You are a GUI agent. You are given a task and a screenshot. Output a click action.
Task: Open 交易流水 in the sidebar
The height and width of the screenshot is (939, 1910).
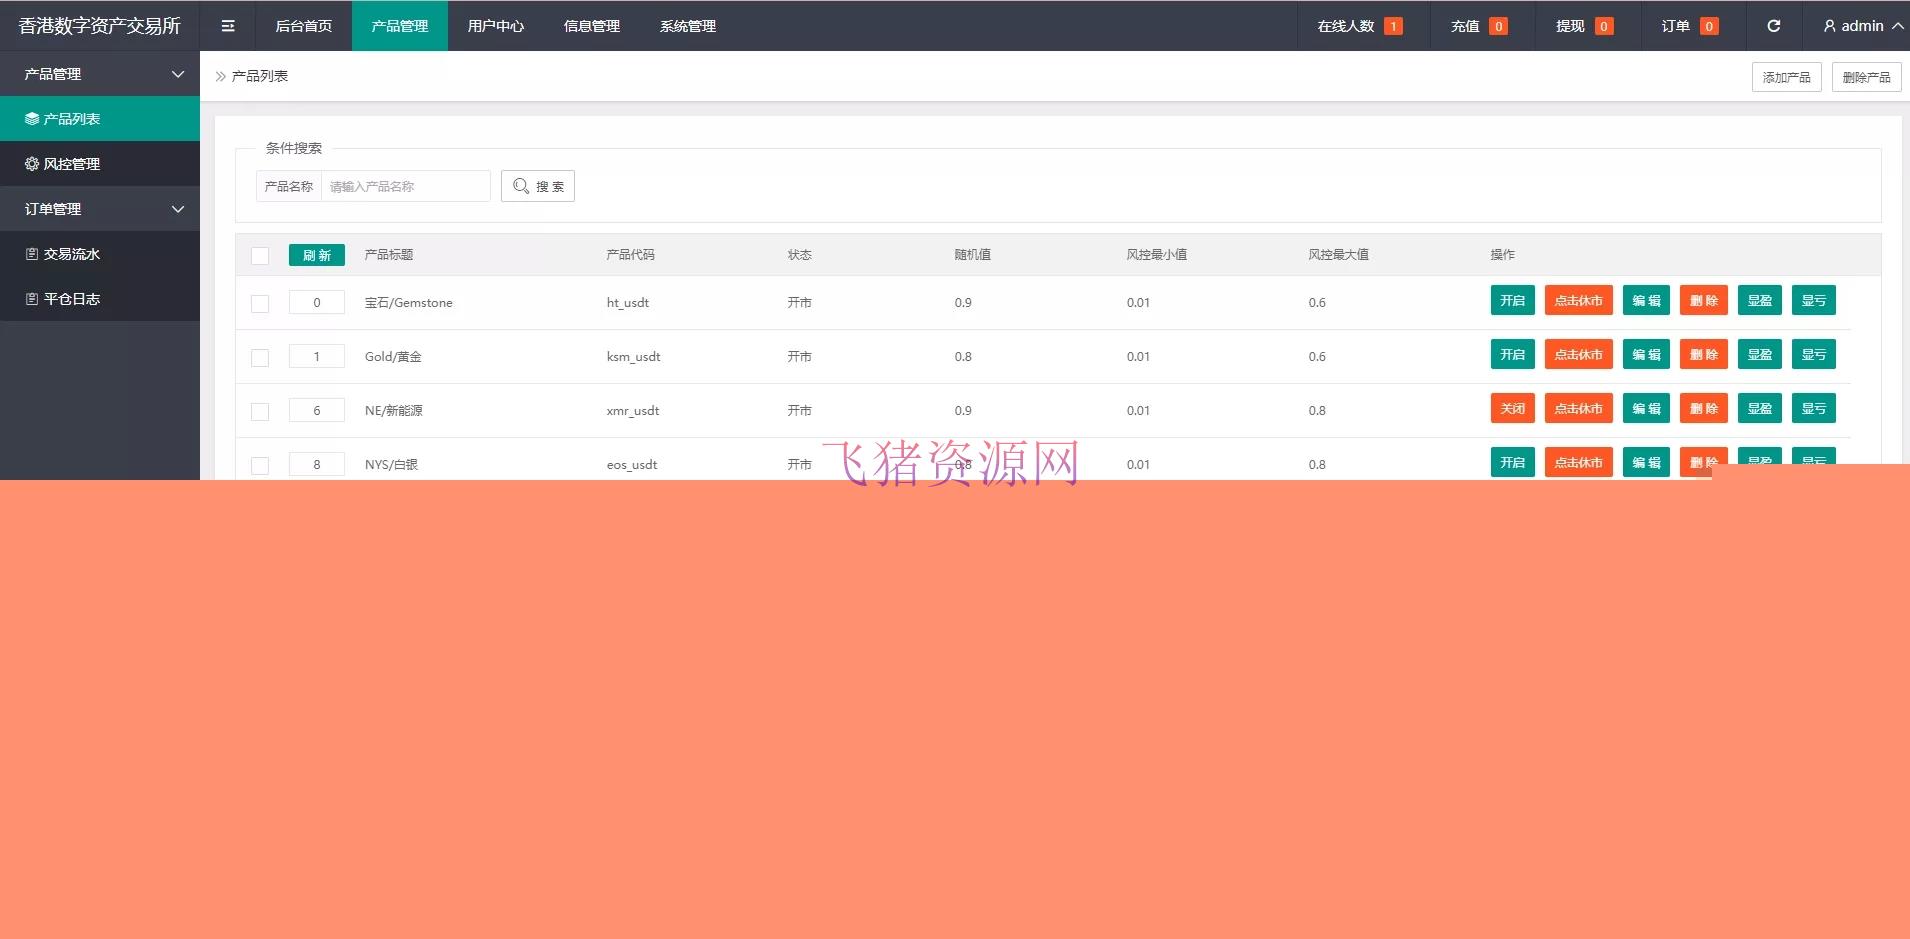[x=100, y=254]
